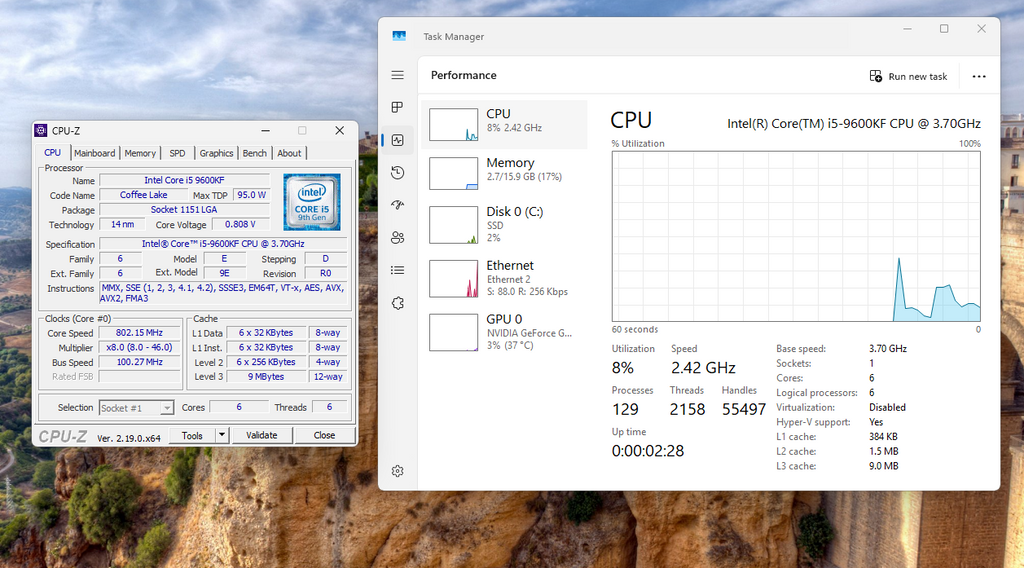This screenshot has width=1024, height=568.
Task: Click the Name field Intel Core i5 9600KF
Action: pyautogui.click(x=184, y=180)
